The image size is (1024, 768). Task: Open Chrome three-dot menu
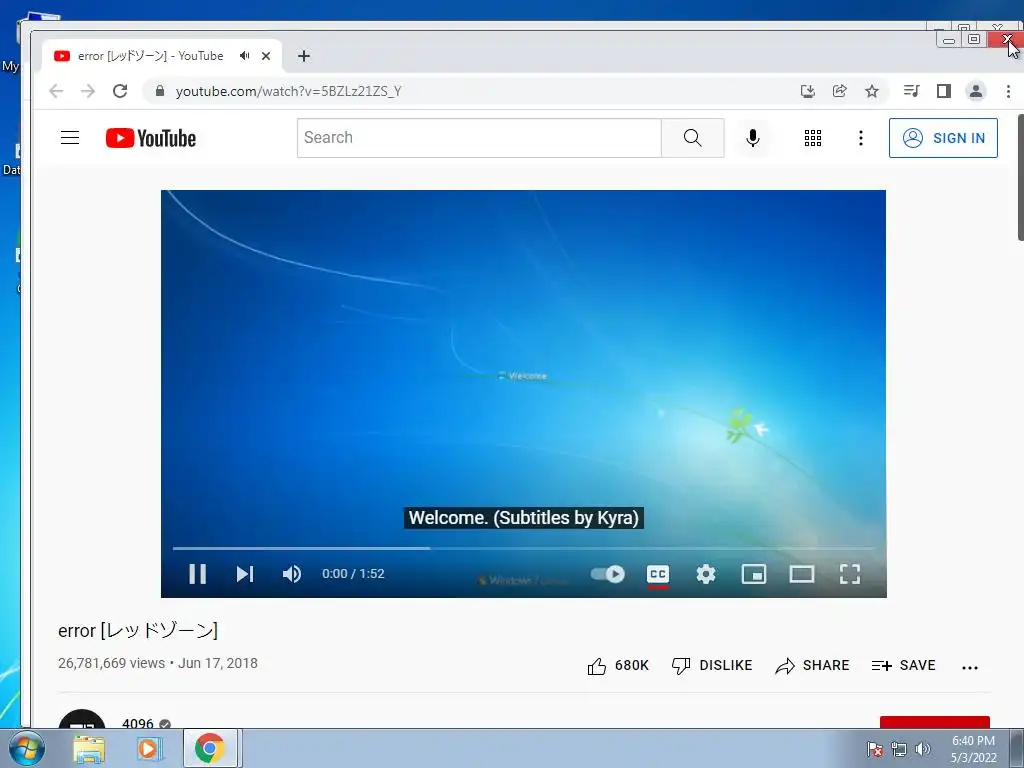tap(1008, 91)
